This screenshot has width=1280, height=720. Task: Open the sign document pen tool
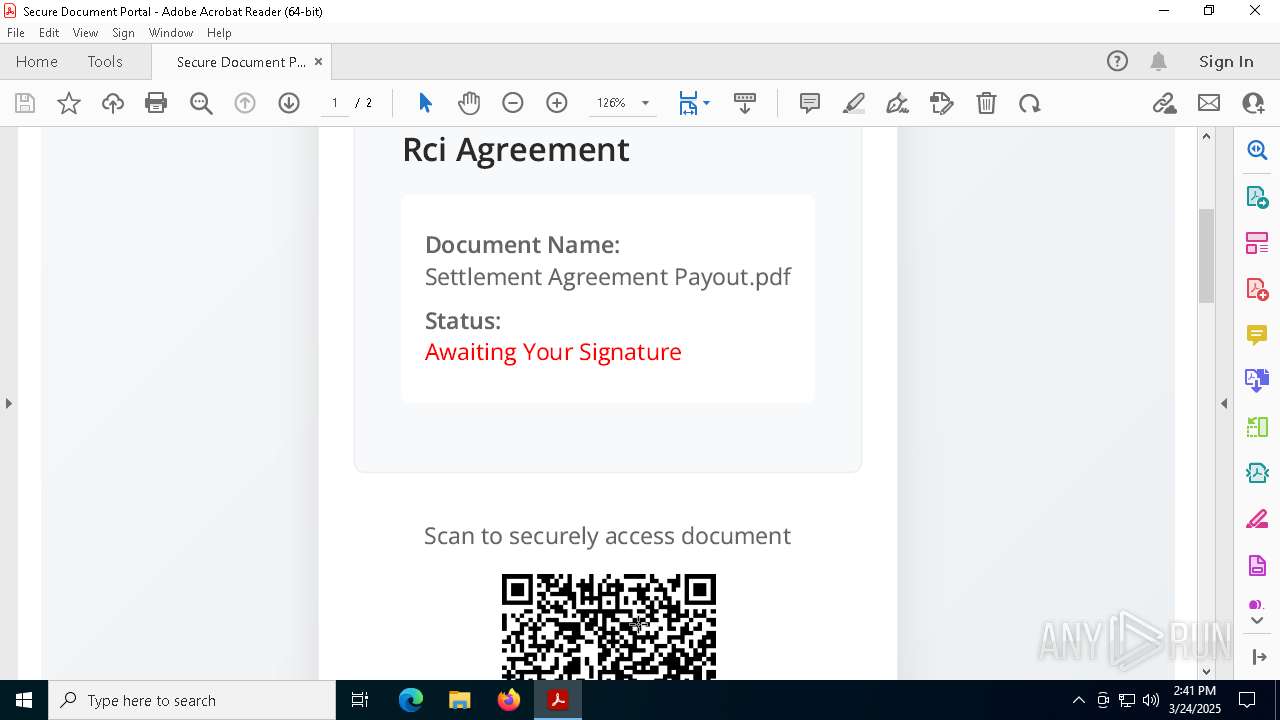(x=898, y=103)
